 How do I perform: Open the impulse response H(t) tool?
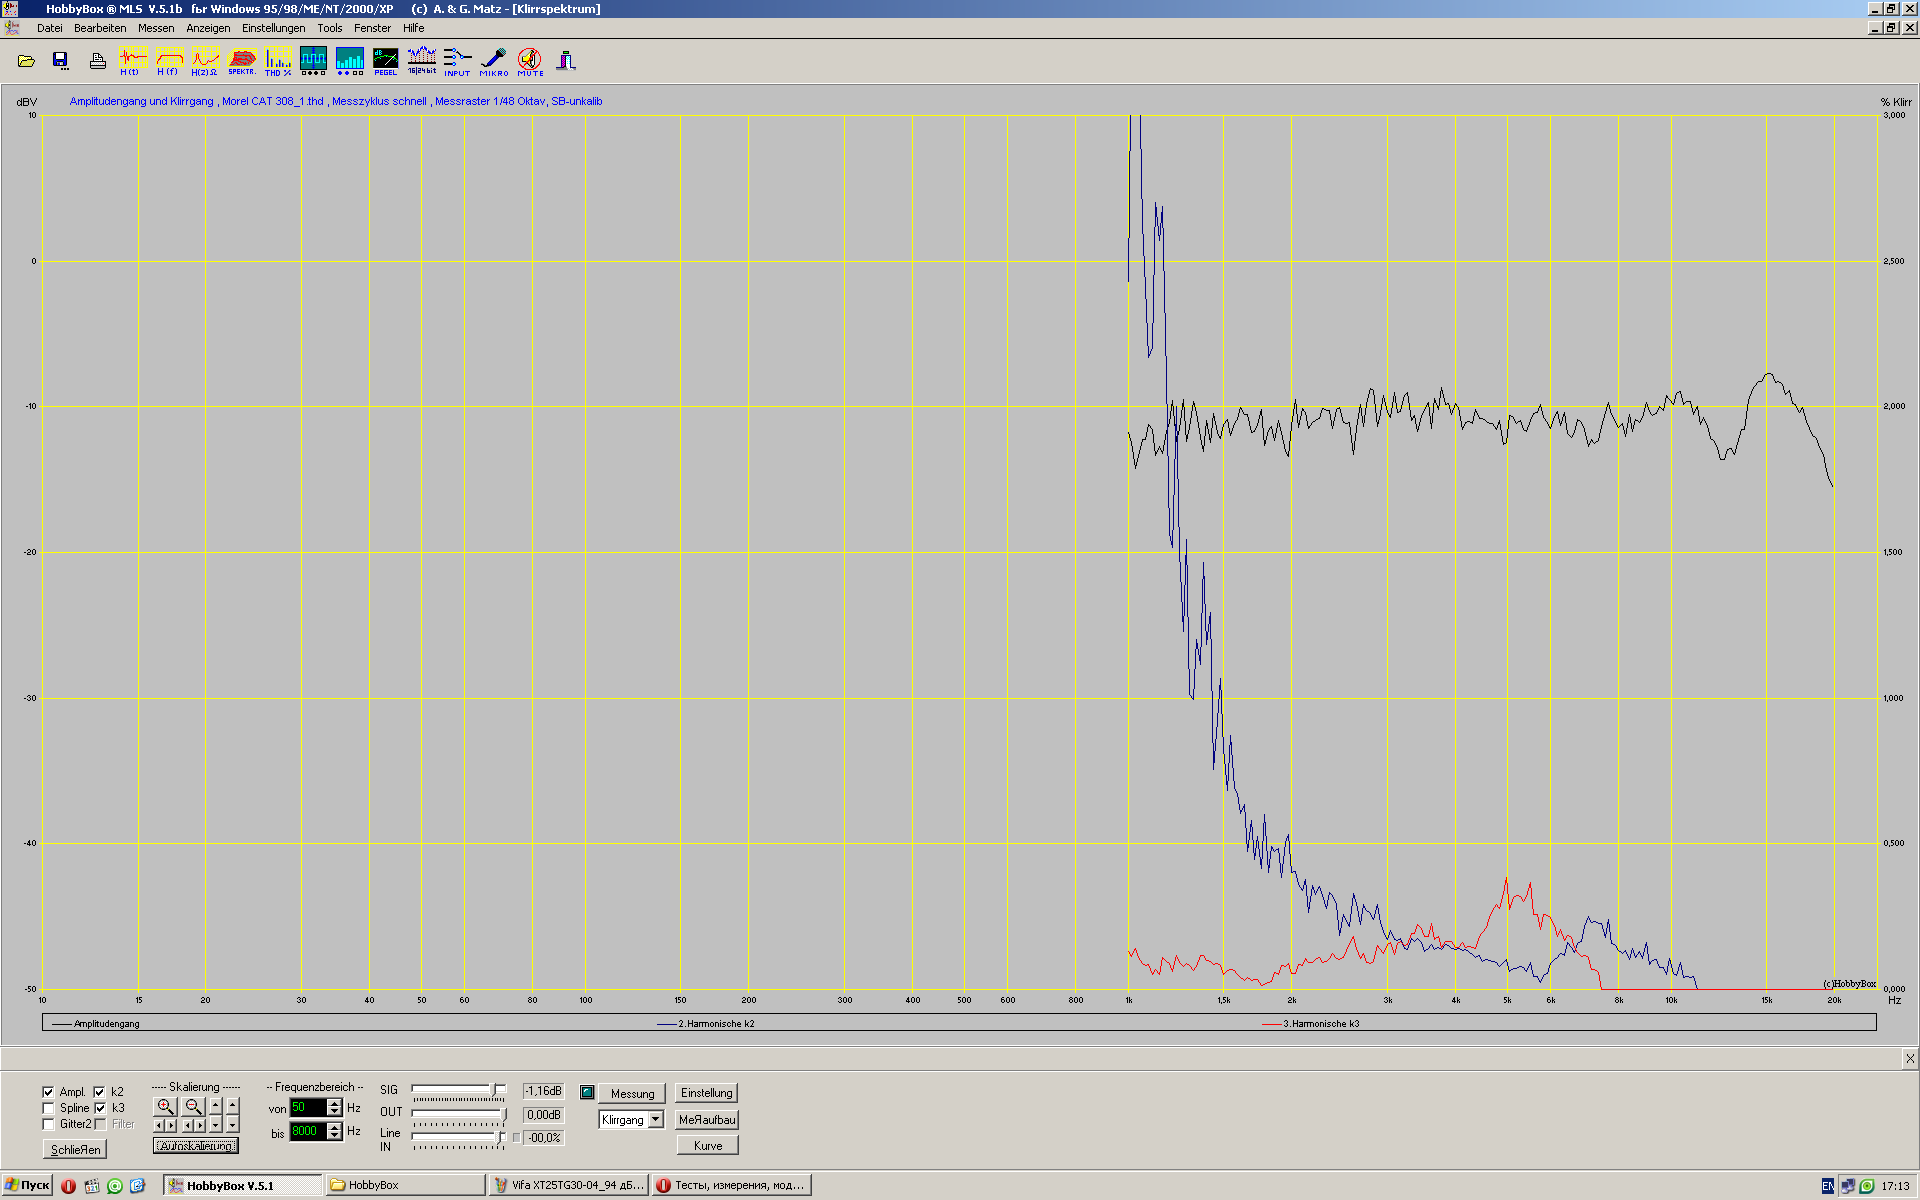(x=131, y=61)
